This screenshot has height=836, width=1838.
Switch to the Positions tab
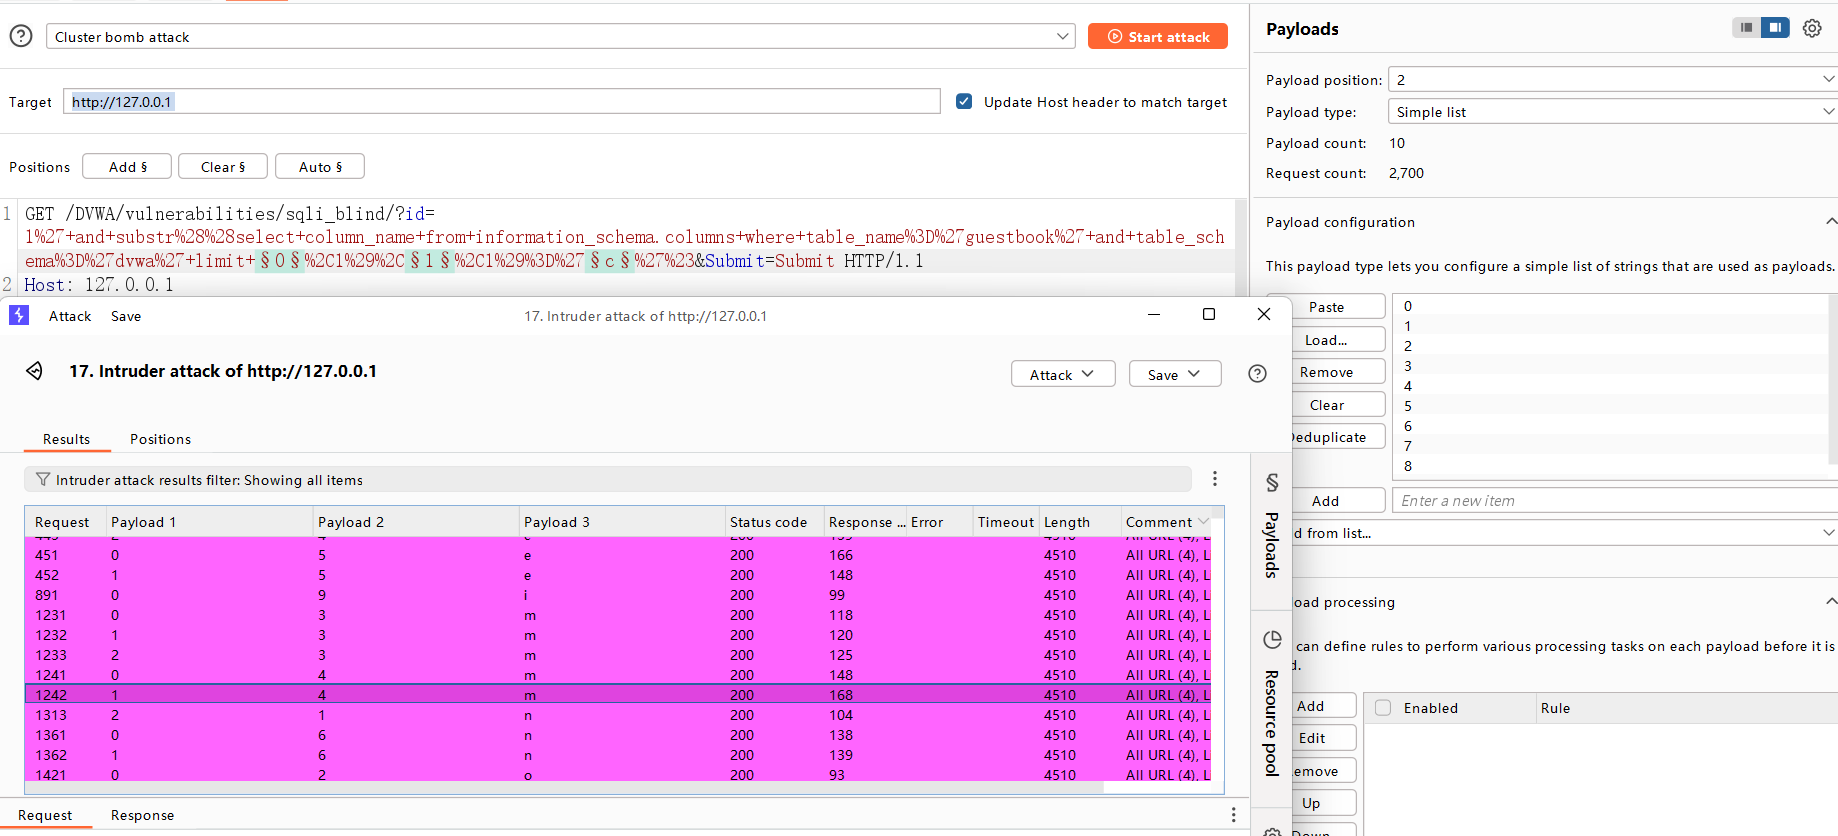tap(160, 439)
